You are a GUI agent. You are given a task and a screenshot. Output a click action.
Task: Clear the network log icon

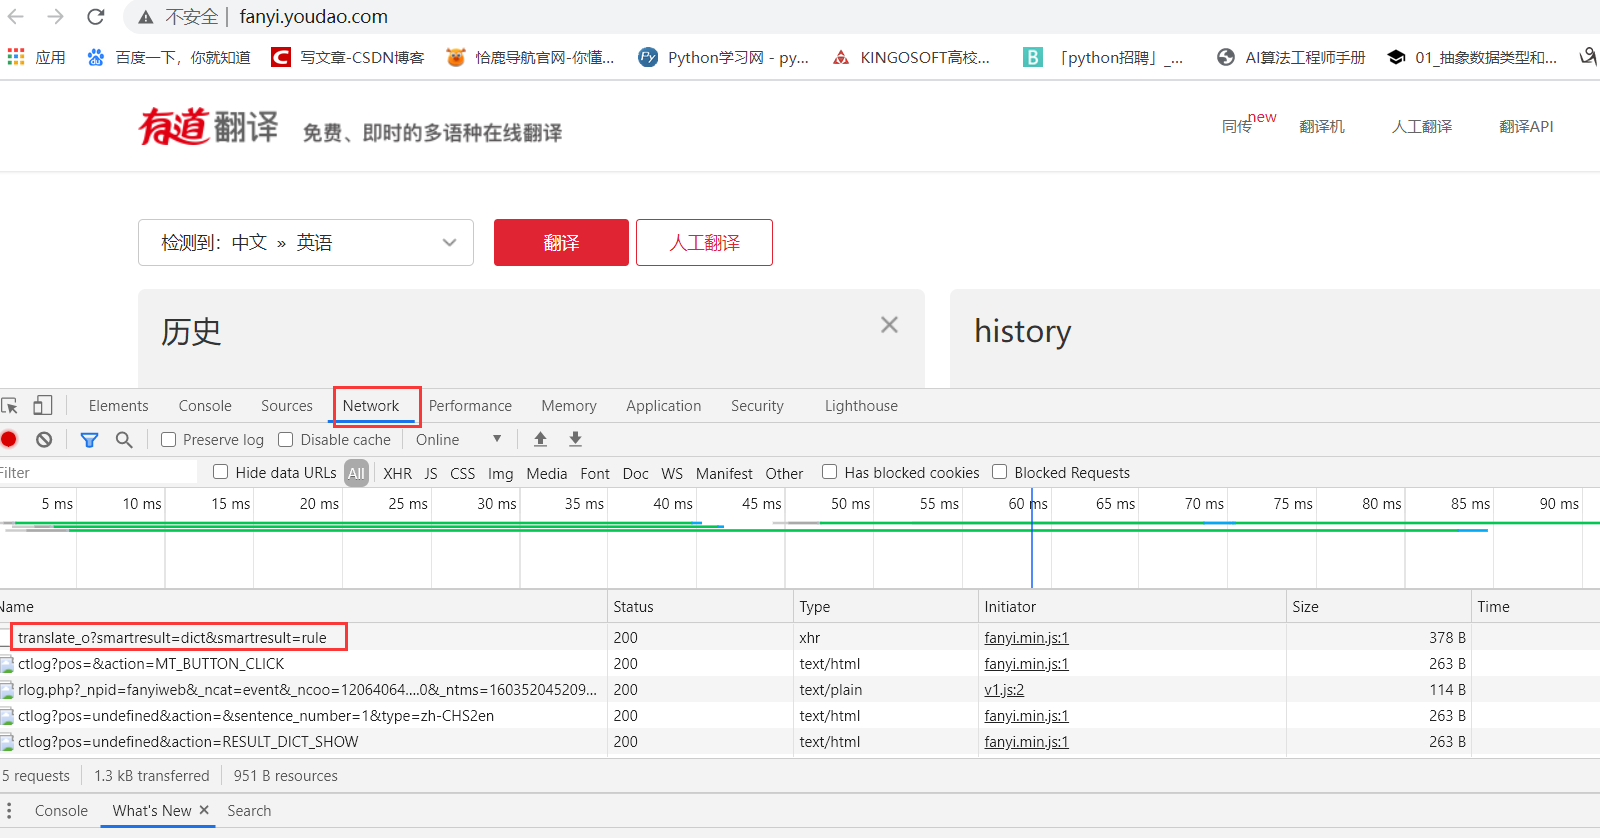point(44,439)
